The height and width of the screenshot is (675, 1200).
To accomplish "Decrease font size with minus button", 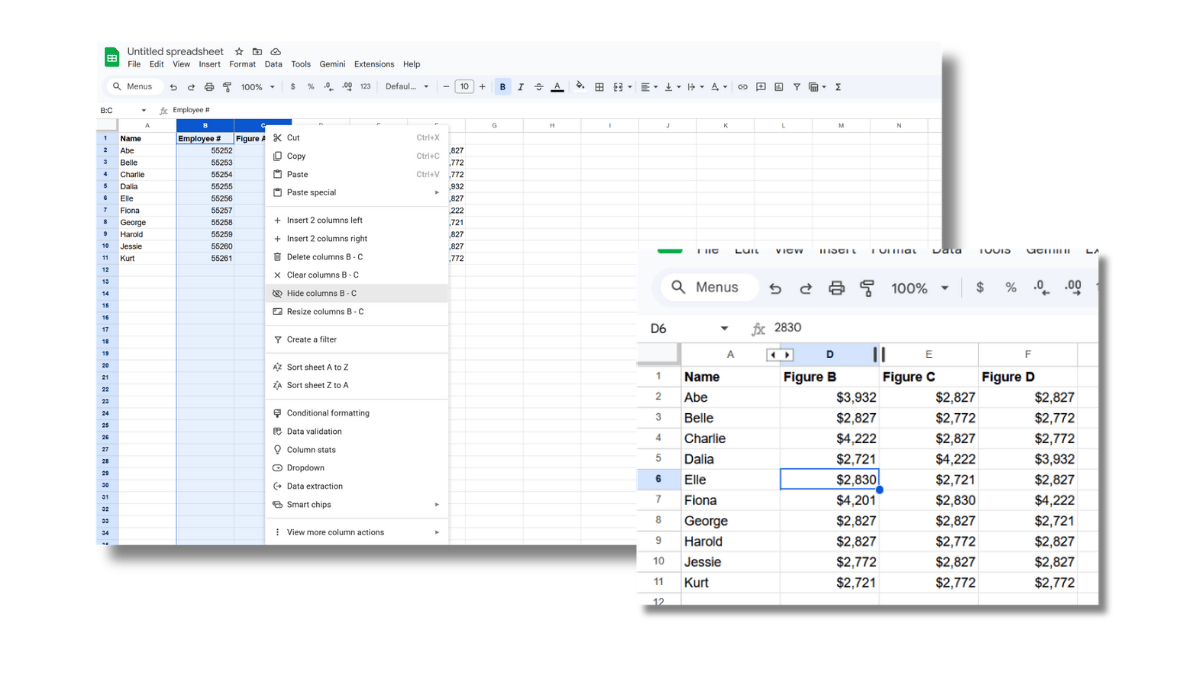I will pyautogui.click(x=446, y=87).
